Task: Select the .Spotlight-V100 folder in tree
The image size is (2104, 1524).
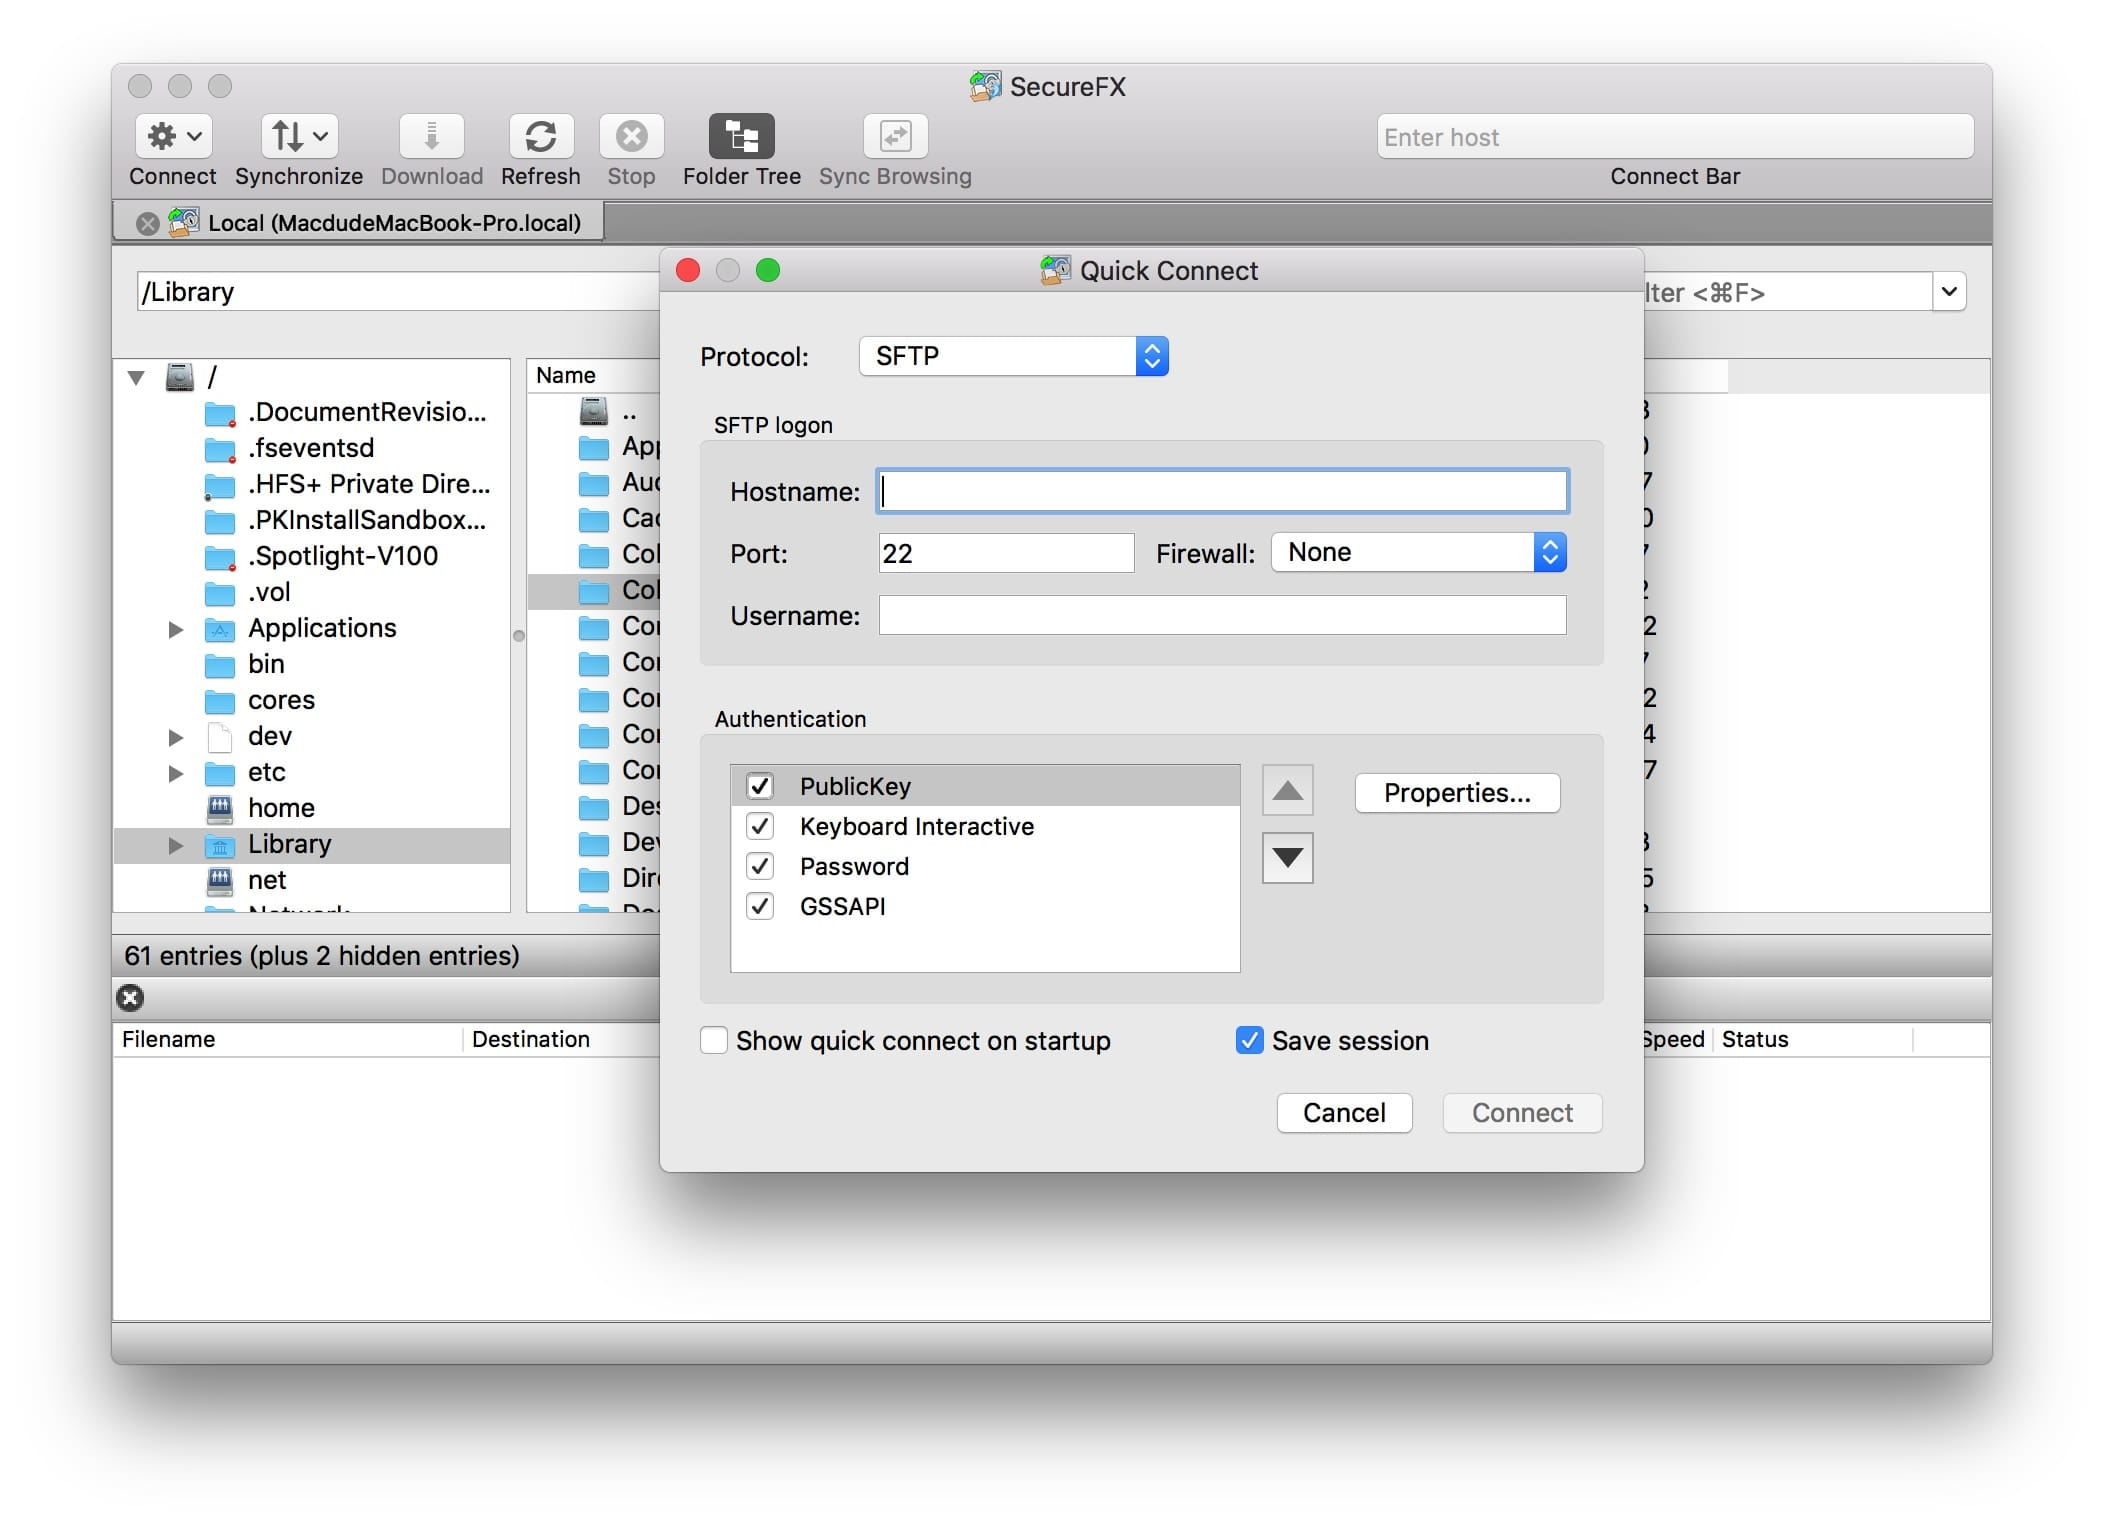Action: click(x=342, y=556)
